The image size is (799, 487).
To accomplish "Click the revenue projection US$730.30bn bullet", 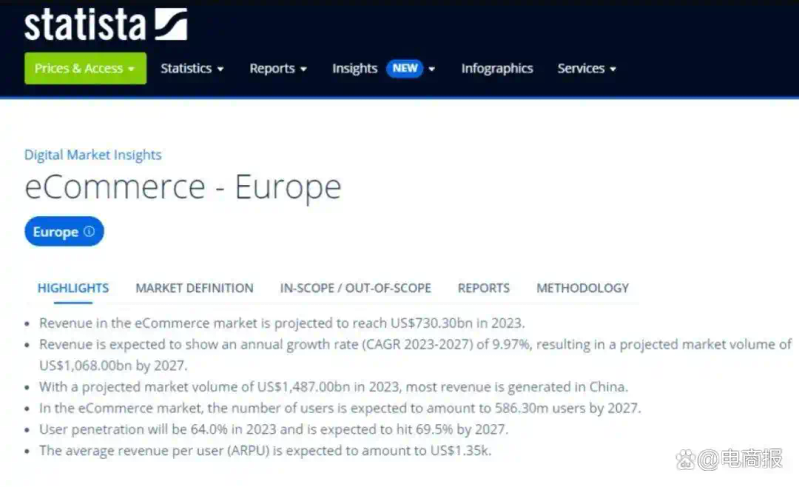I will tap(281, 323).
